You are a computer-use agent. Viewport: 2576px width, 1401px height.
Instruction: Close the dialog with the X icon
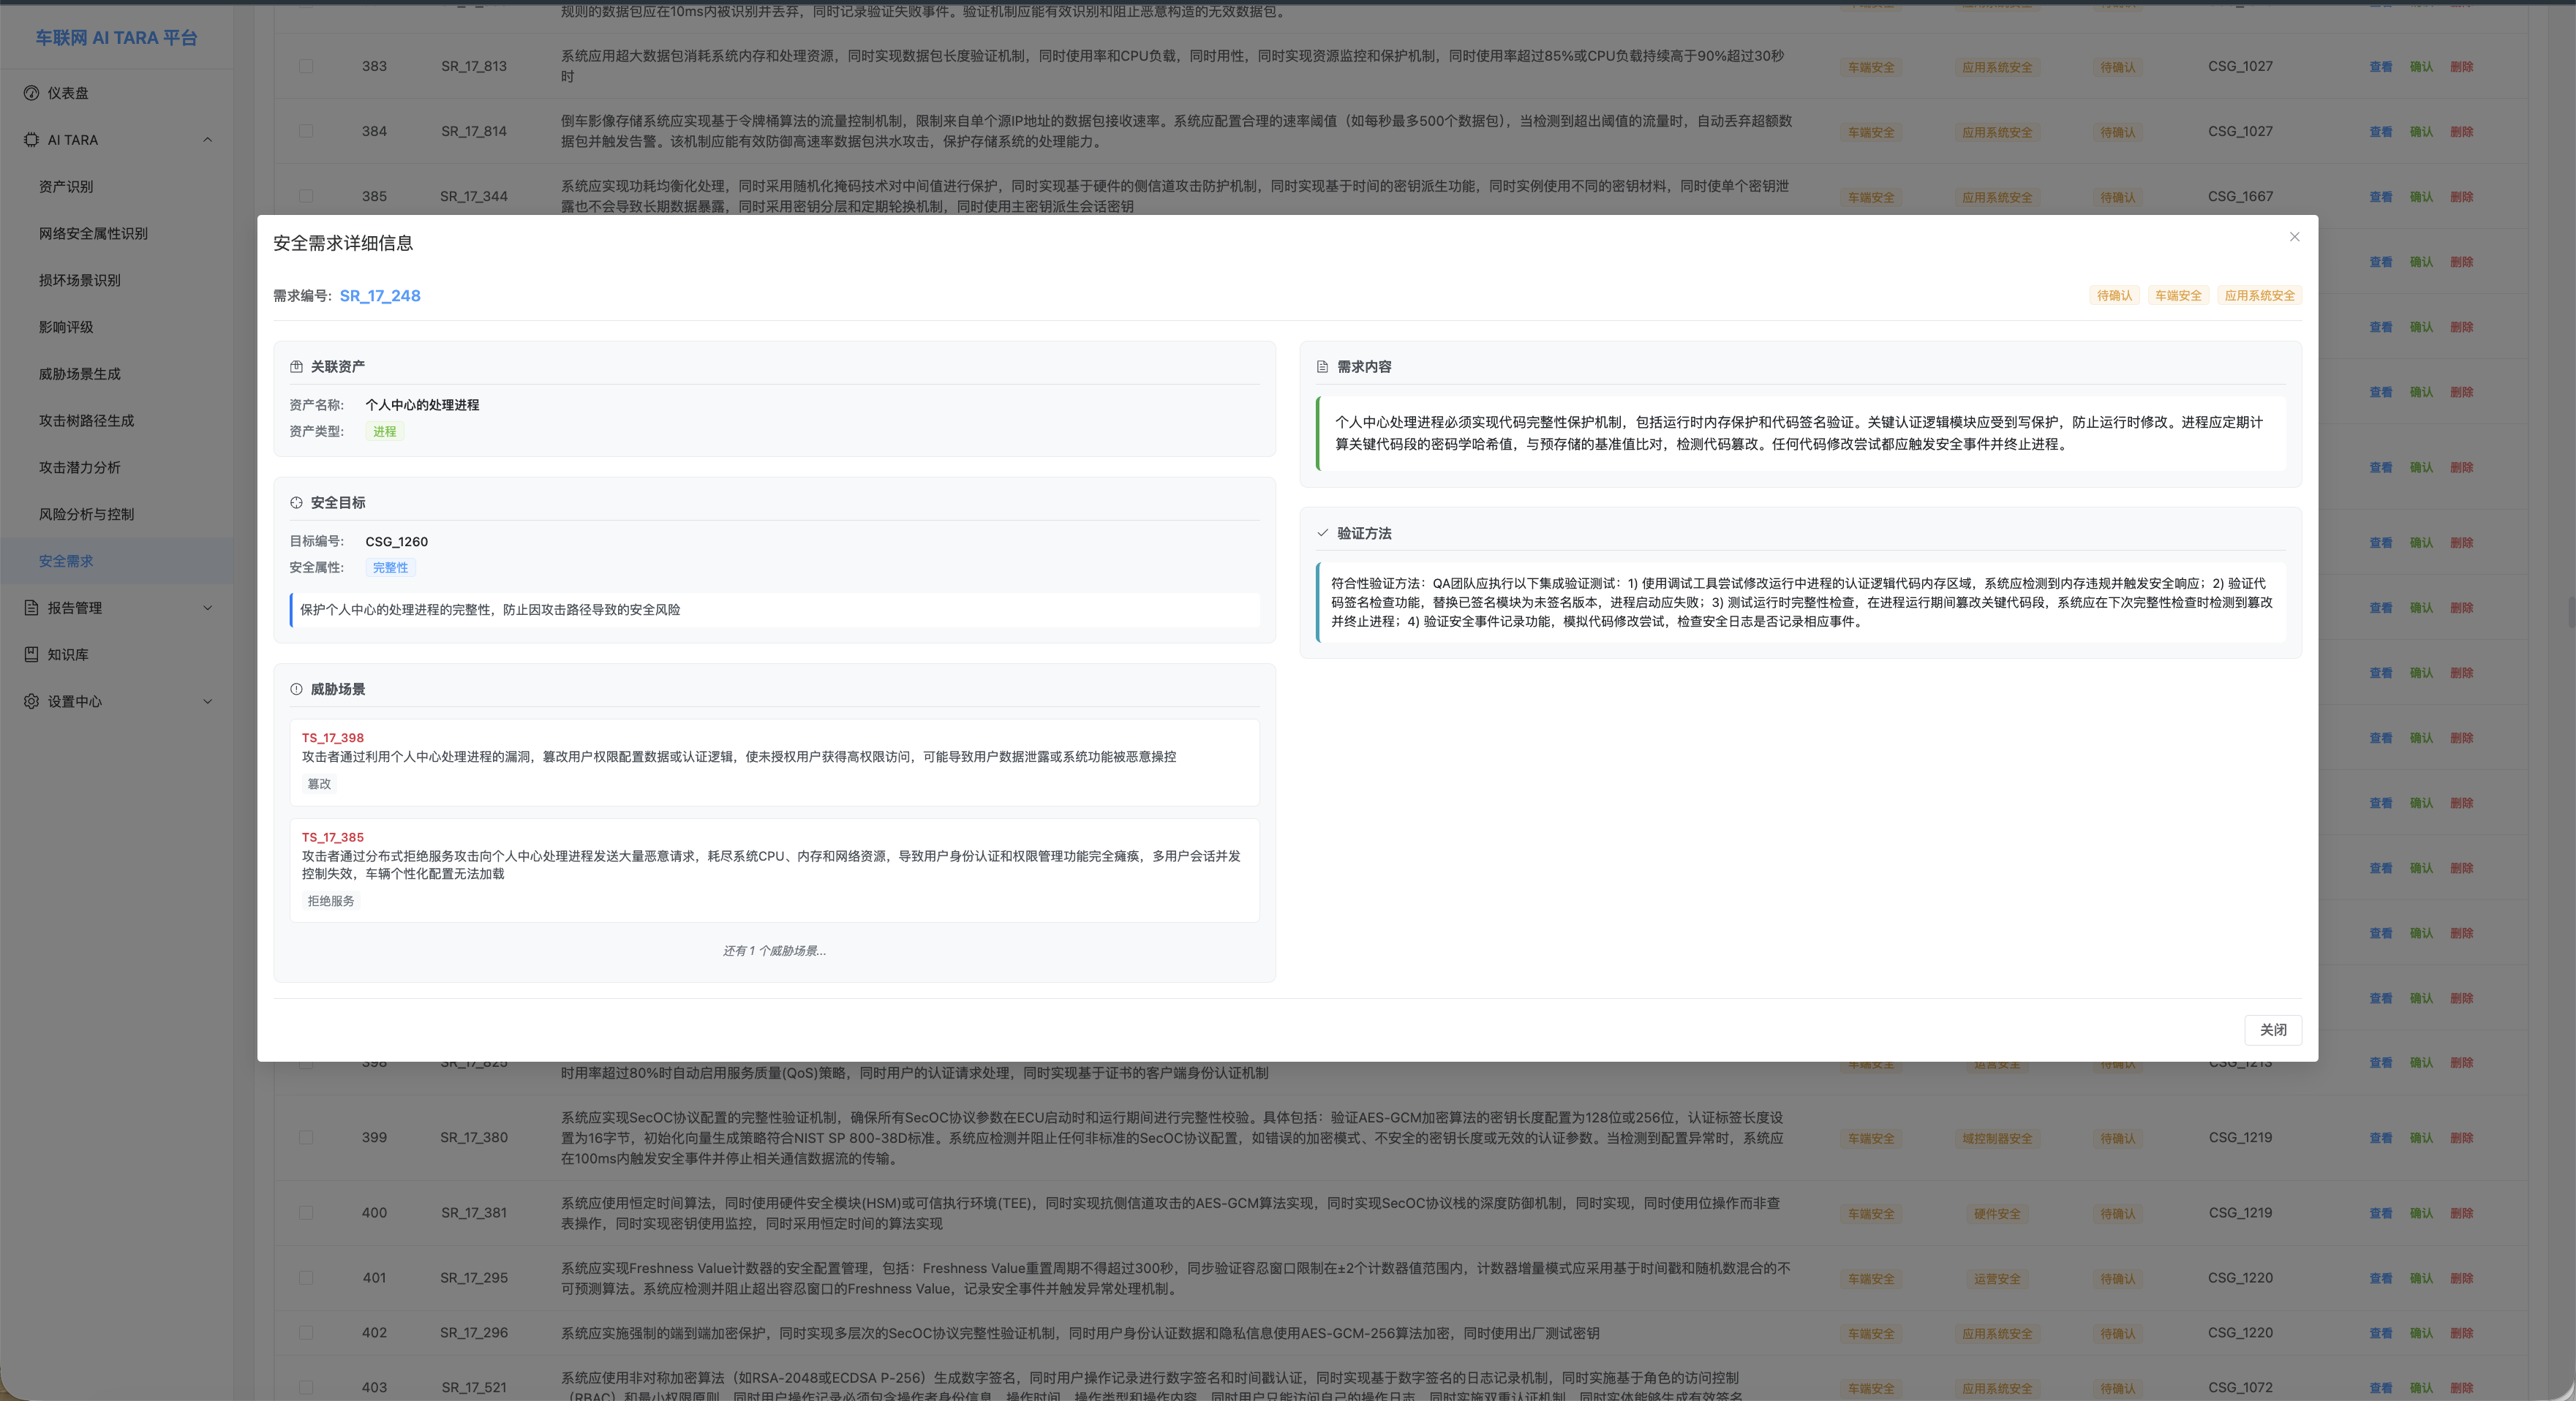point(2294,237)
